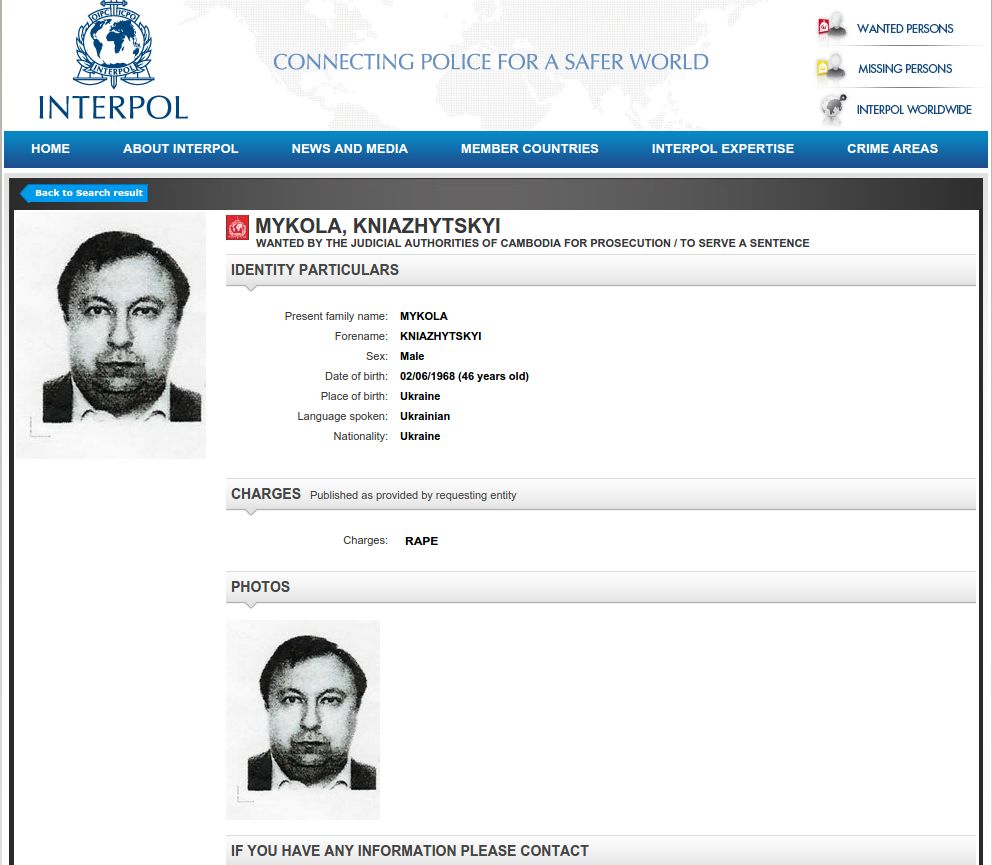The image size is (992, 865).
Task: Click the INTERPOL globe emblem logo
Action: 114,44
